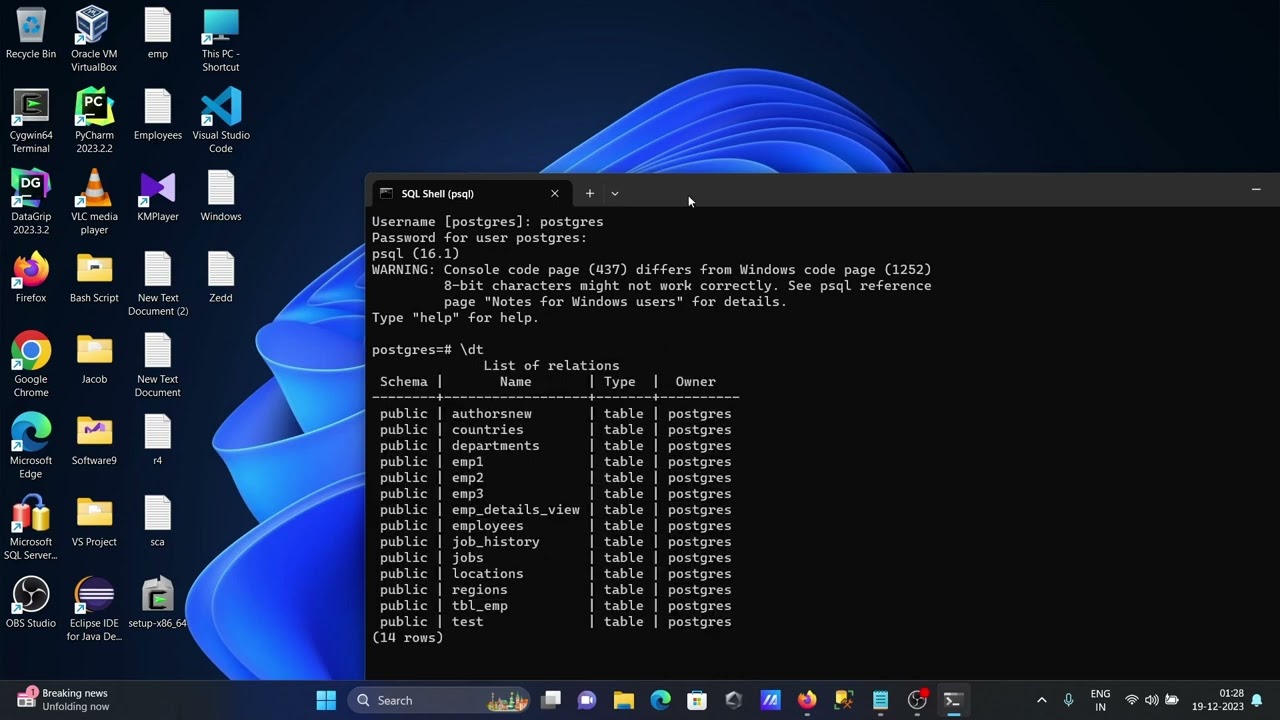Select the setup-x86_64 installer icon
Screen dimensions: 1280x720
[158, 602]
